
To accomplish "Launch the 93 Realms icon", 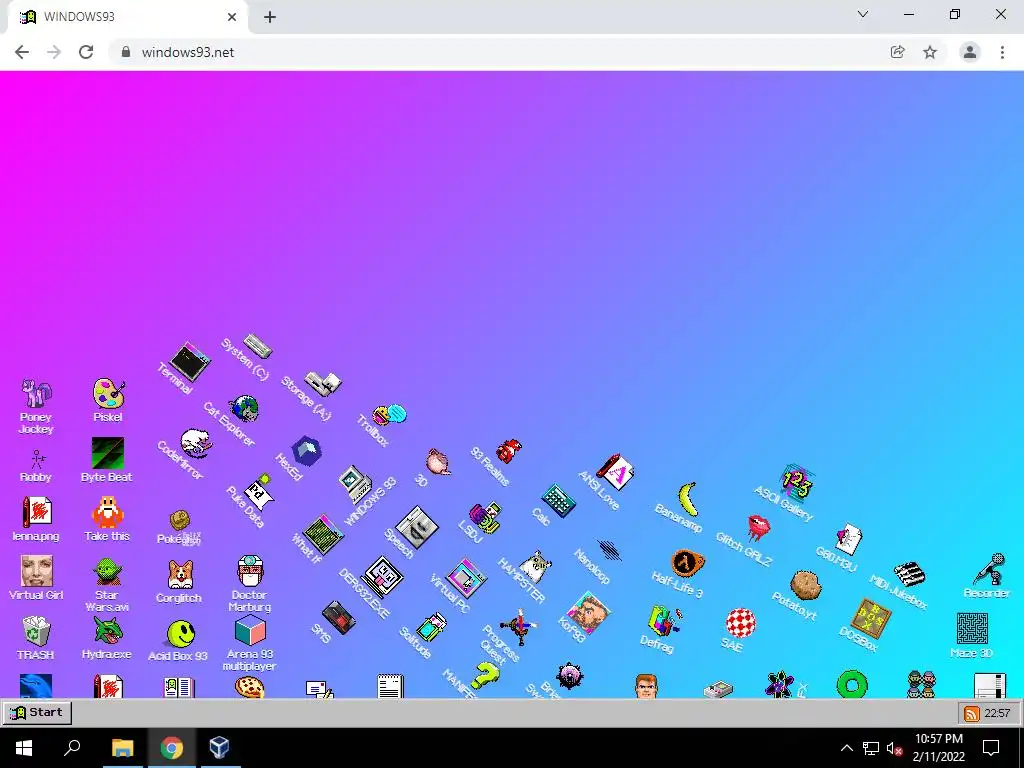I will tap(509, 450).
